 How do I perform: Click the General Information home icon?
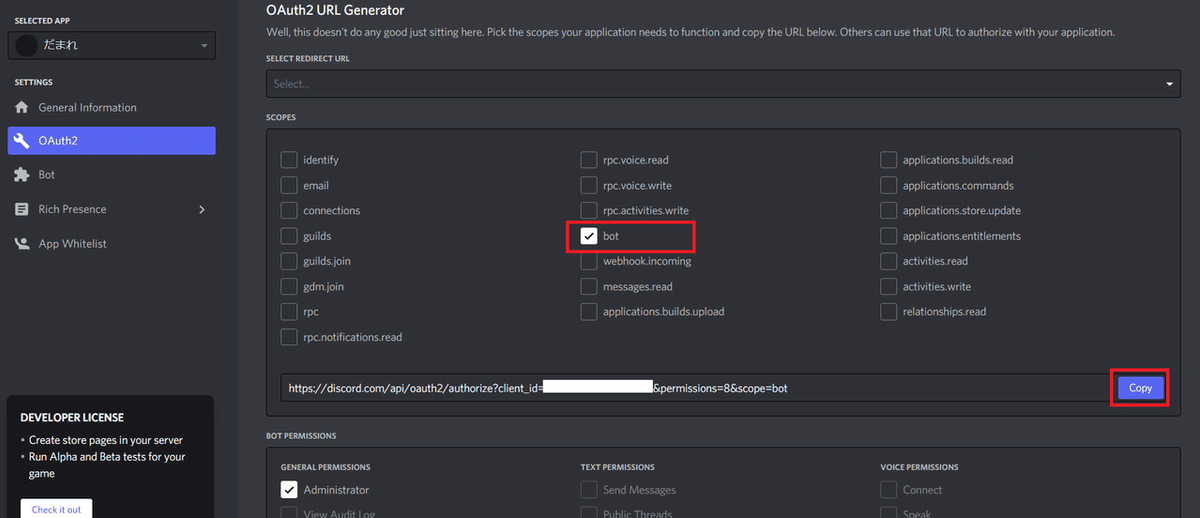(22, 107)
